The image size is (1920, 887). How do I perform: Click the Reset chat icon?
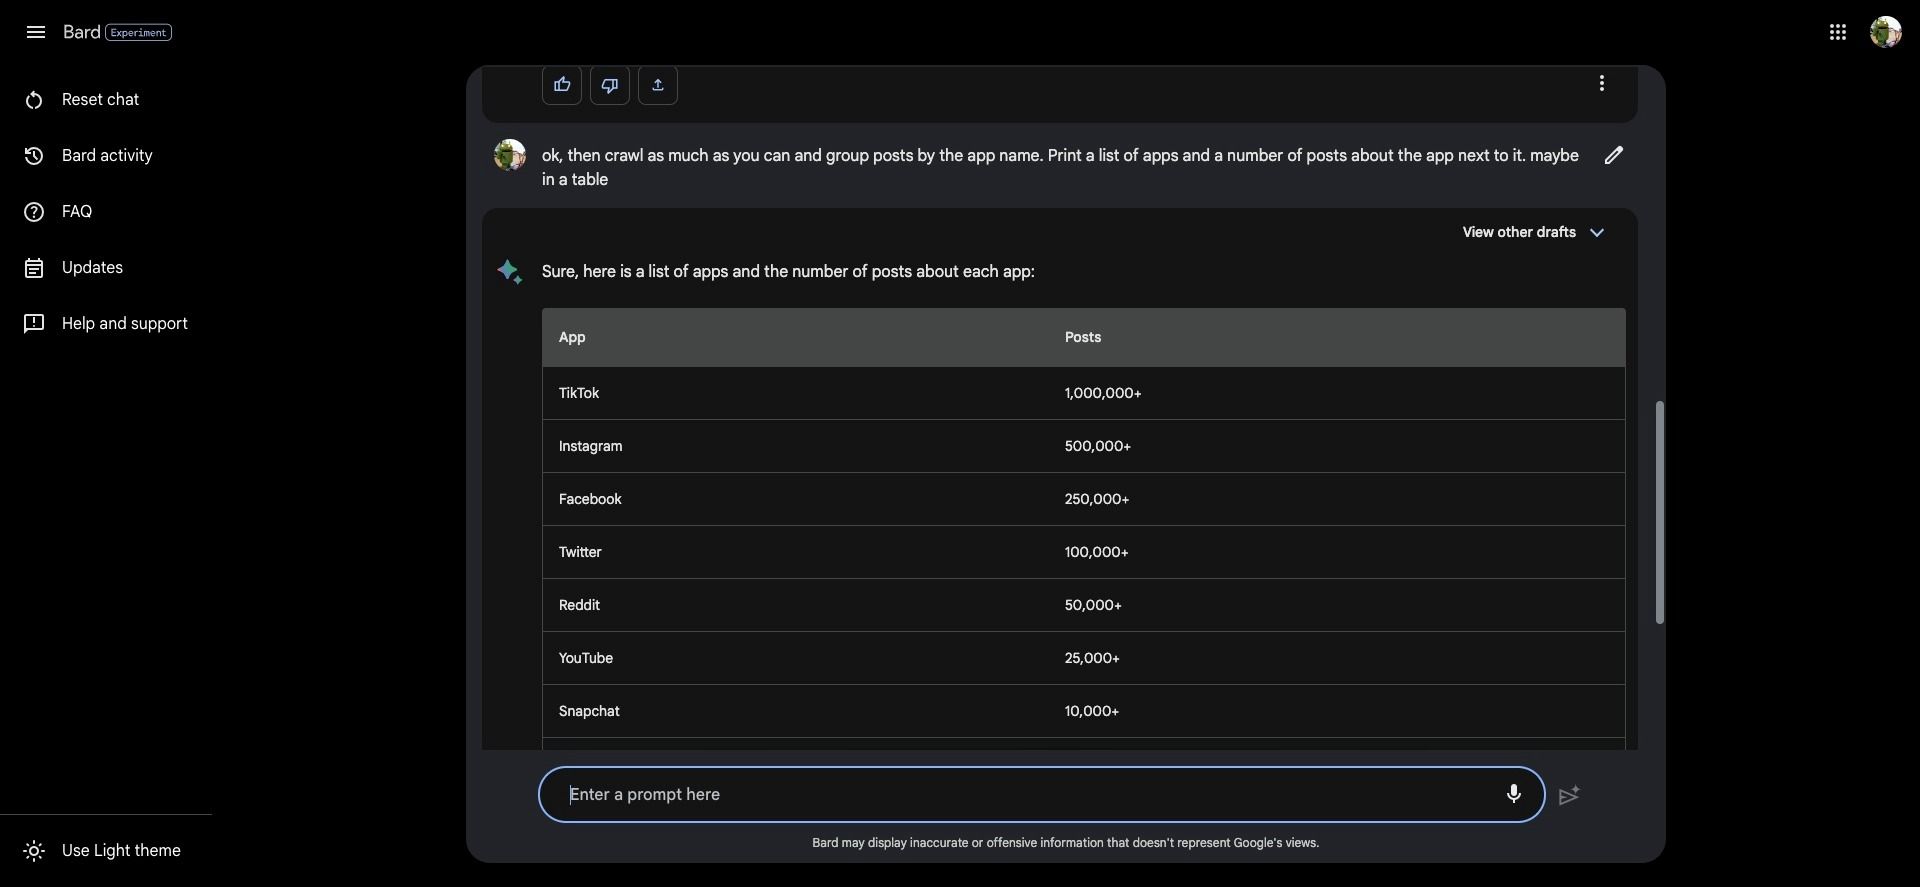point(34,100)
